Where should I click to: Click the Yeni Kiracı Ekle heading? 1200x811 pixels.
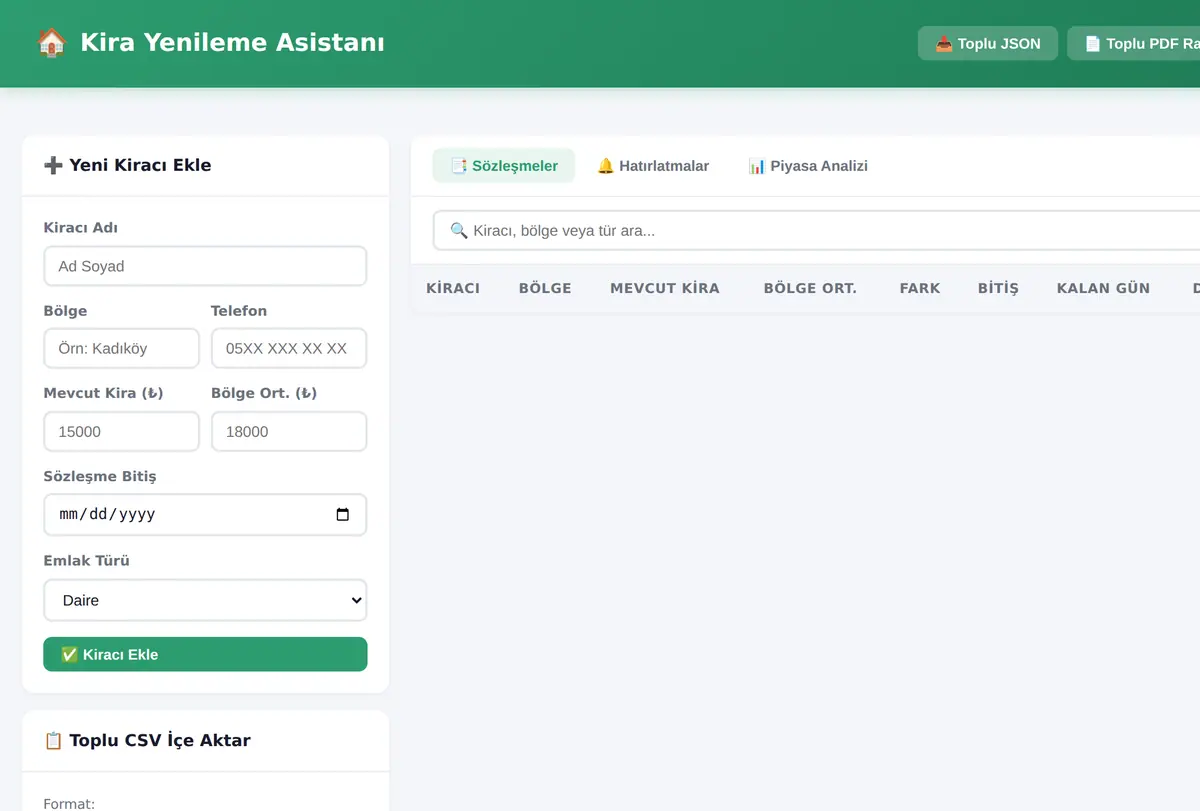tap(128, 165)
